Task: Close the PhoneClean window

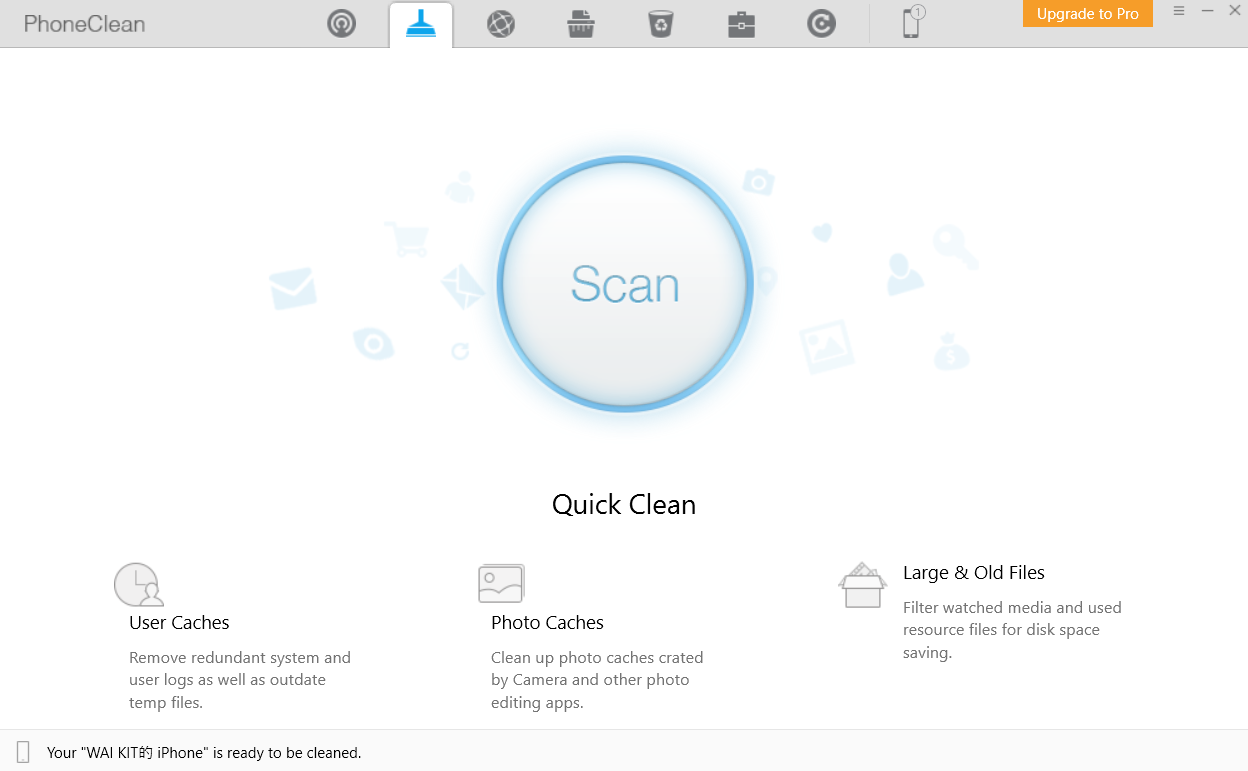Action: [1235, 10]
